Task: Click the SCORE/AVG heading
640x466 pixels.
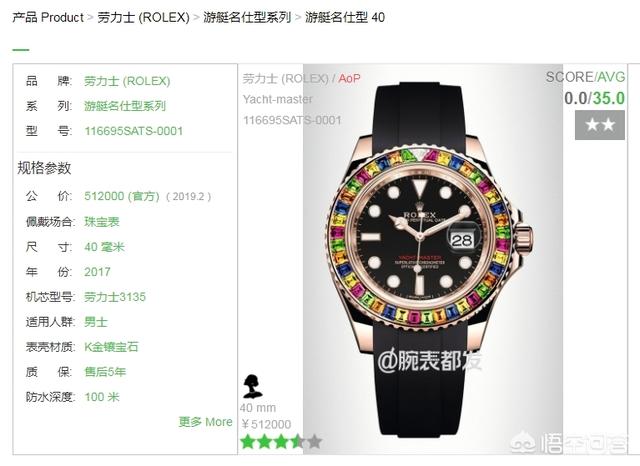Action: click(585, 77)
